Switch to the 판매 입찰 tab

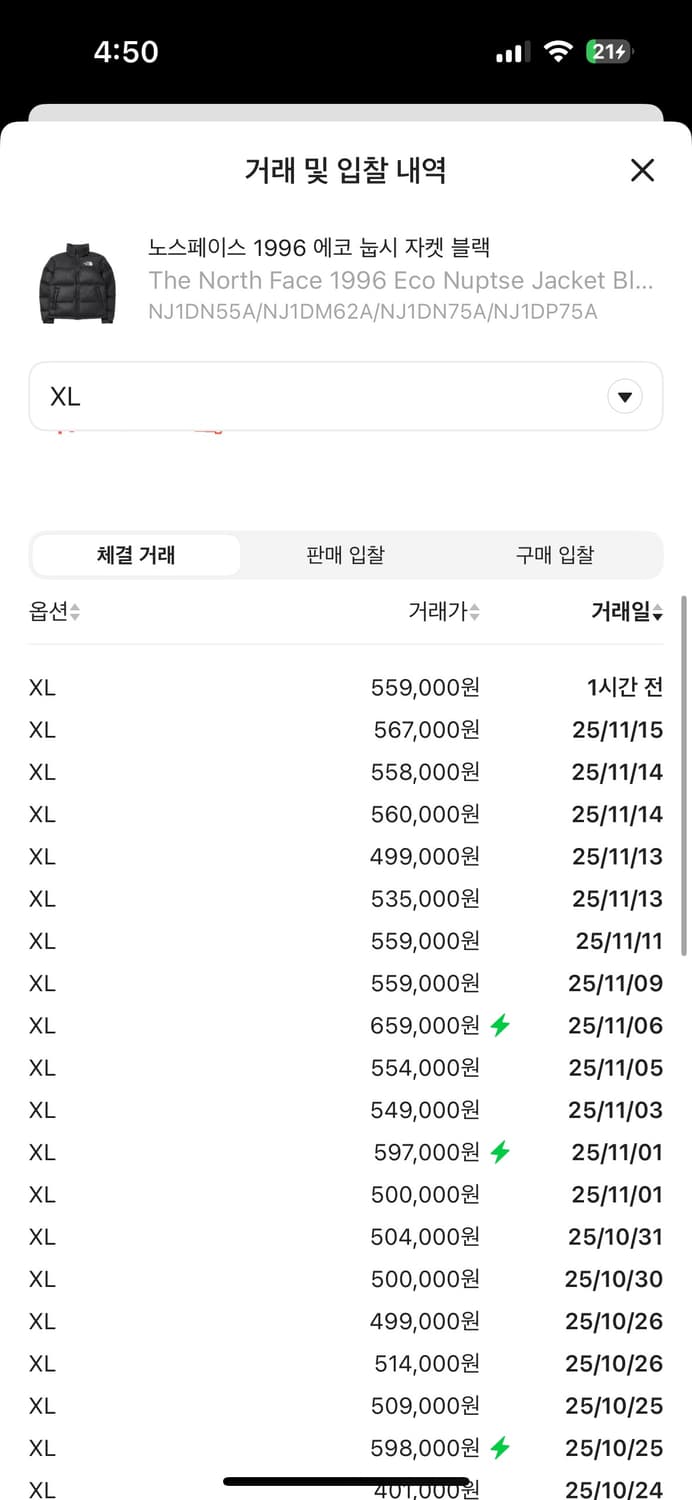[x=344, y=555]
